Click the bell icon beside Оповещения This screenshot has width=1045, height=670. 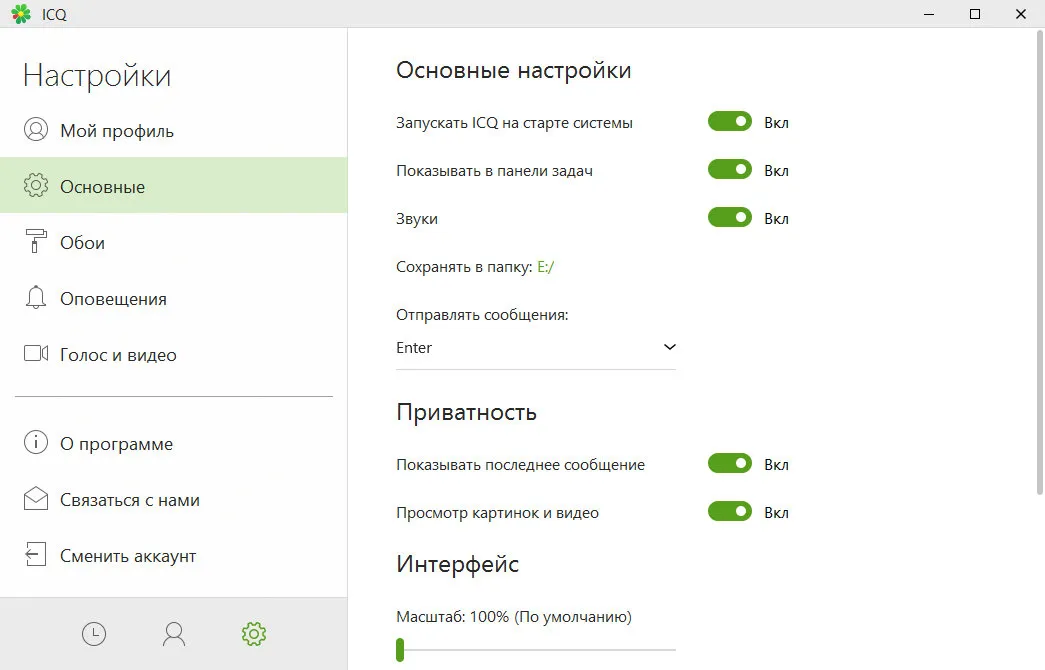36,297
